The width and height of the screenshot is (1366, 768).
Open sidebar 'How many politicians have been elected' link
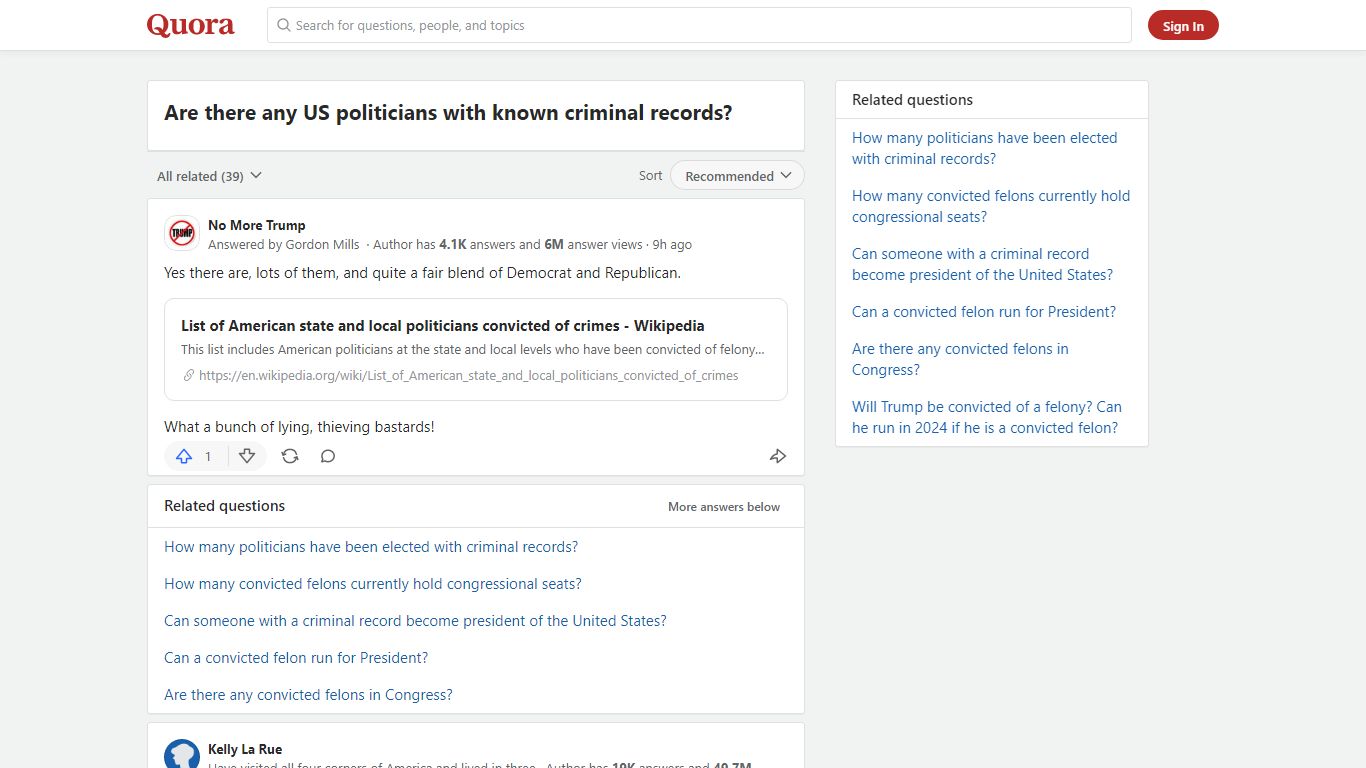tap(985, 148)
